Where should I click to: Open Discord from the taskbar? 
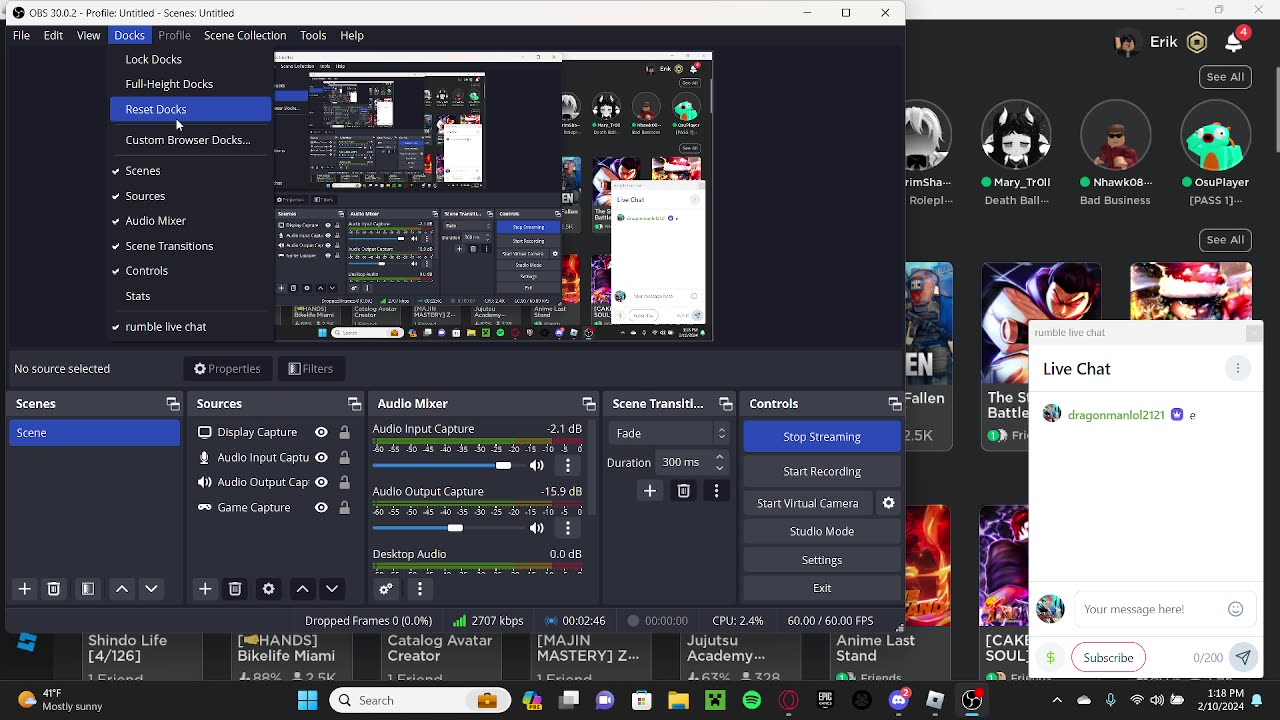[x=898, y=700]
